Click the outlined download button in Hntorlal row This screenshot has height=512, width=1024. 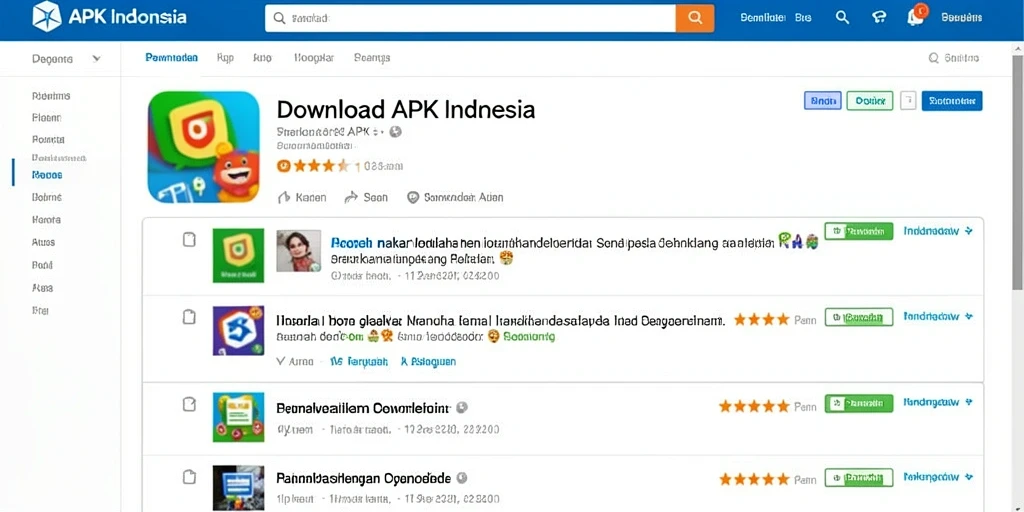tap(859, 317)
